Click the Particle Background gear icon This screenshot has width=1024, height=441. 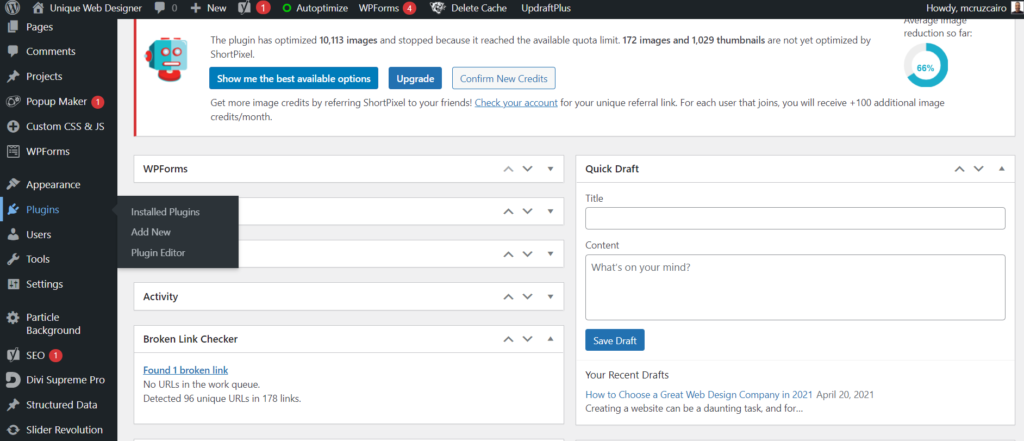(12, 318)
